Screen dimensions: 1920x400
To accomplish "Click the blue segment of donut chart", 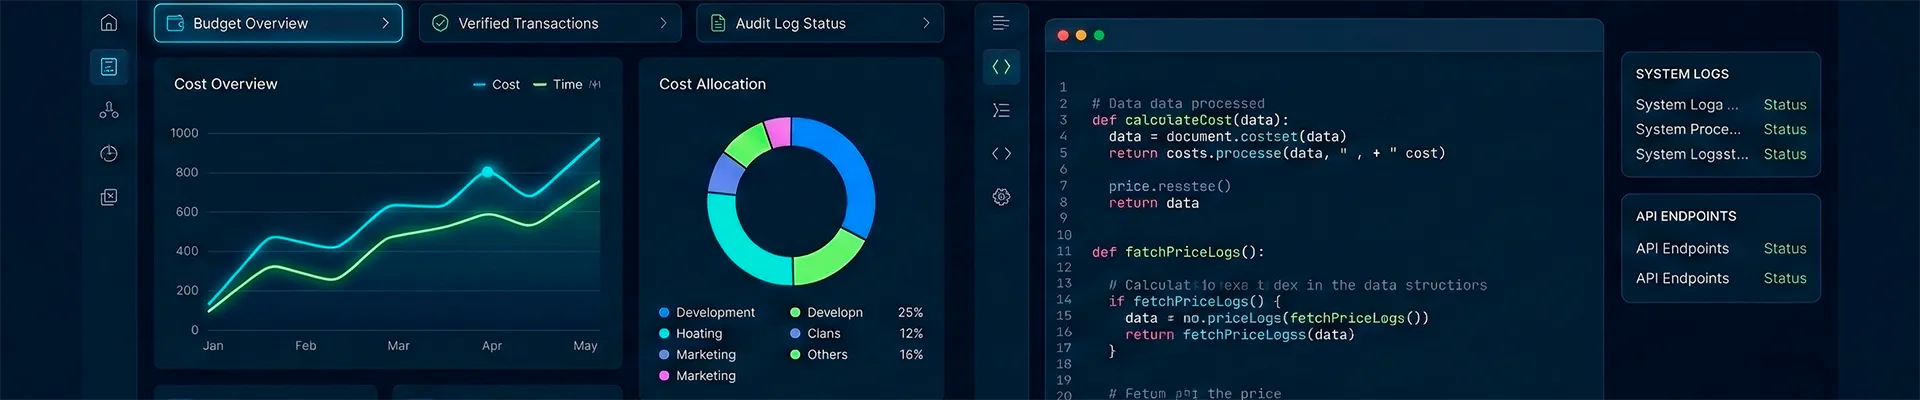I will point(848,172).
